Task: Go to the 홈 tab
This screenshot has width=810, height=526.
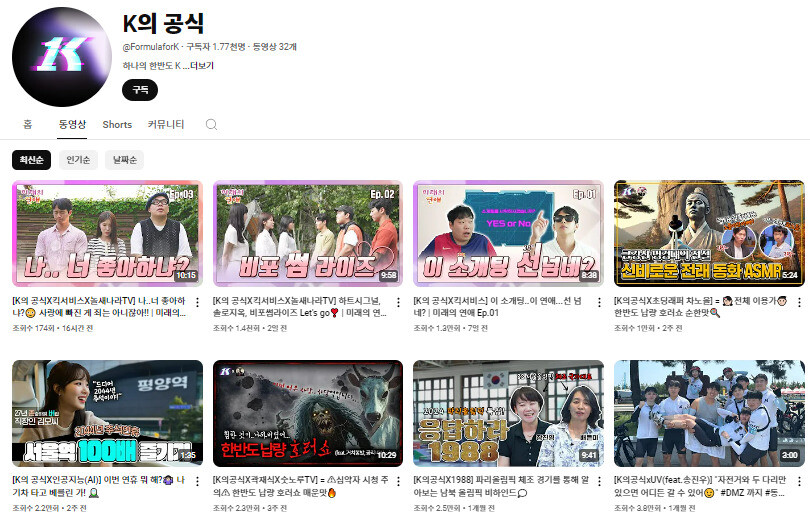Action: tap(28, 125)
